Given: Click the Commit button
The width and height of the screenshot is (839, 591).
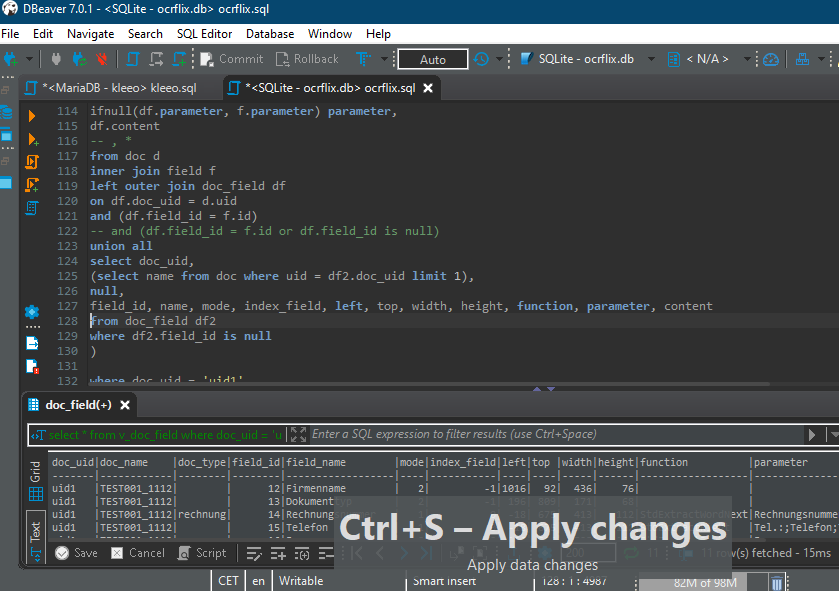Looking at the screenshot, I should click(232, 59).
